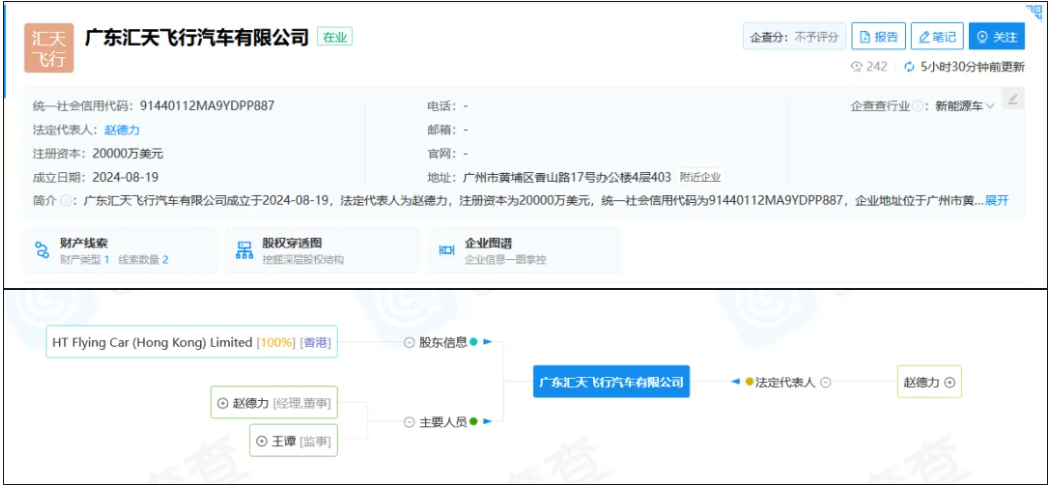1048x486 pixels.
Task: Click the 香港 region tag in shareholder node
Action: [314, 342]
